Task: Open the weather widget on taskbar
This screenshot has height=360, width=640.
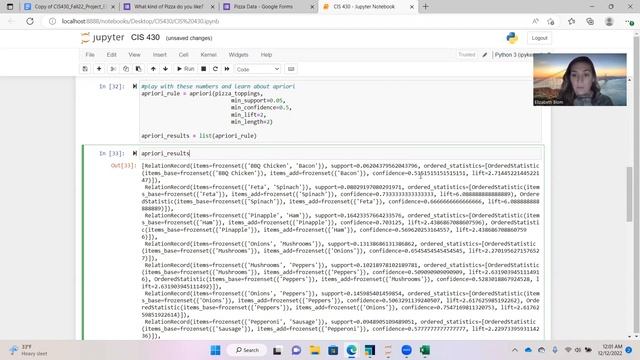Action: tap(28, 350)
